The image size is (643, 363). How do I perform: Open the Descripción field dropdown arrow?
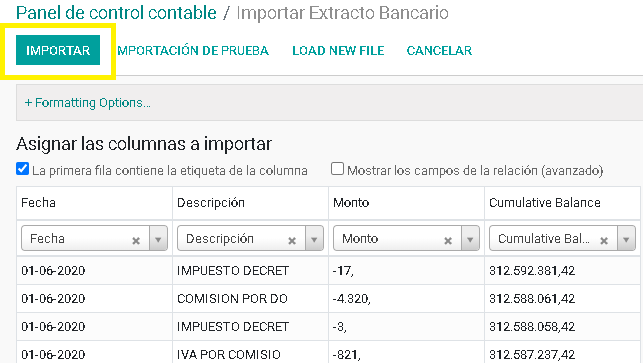(x=314, y=238)
